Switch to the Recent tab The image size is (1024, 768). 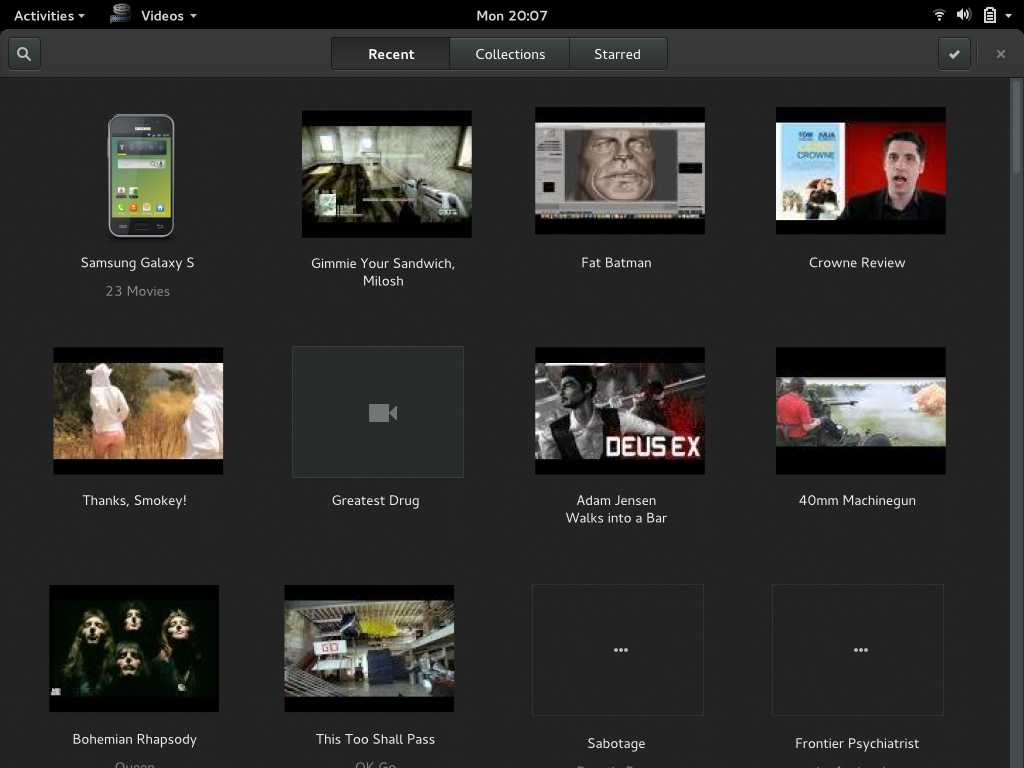coord(391,54)
